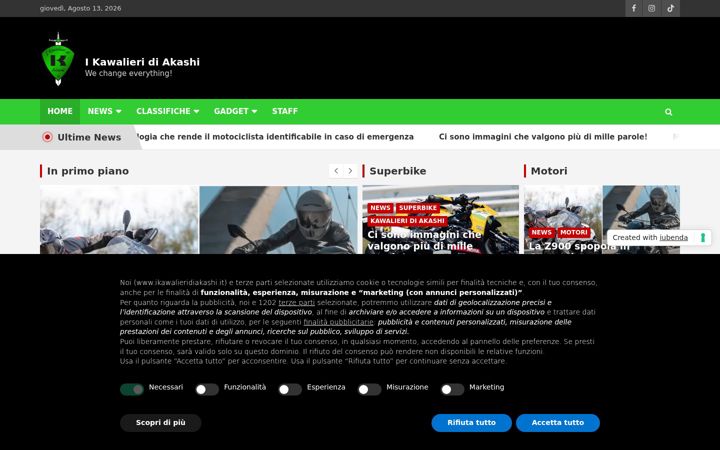Open the STAFF menu item
This screenshot has width=720, height=450.
[285, 111]
